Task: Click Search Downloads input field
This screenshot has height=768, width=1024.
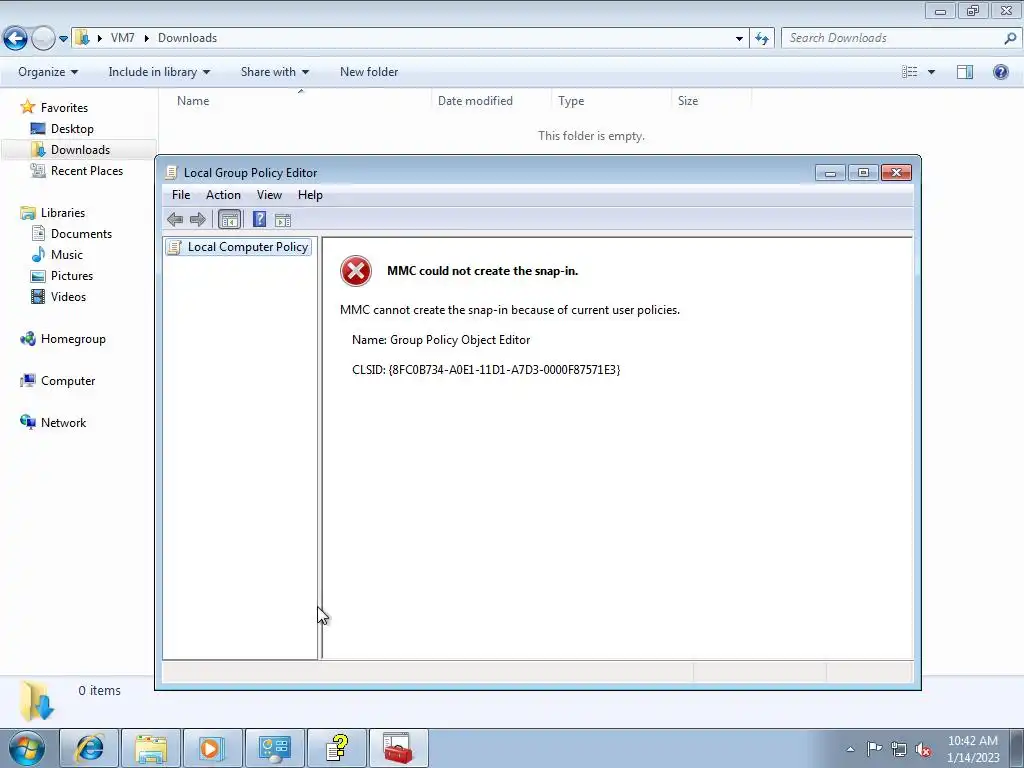Action: click(x=893, y=38)
